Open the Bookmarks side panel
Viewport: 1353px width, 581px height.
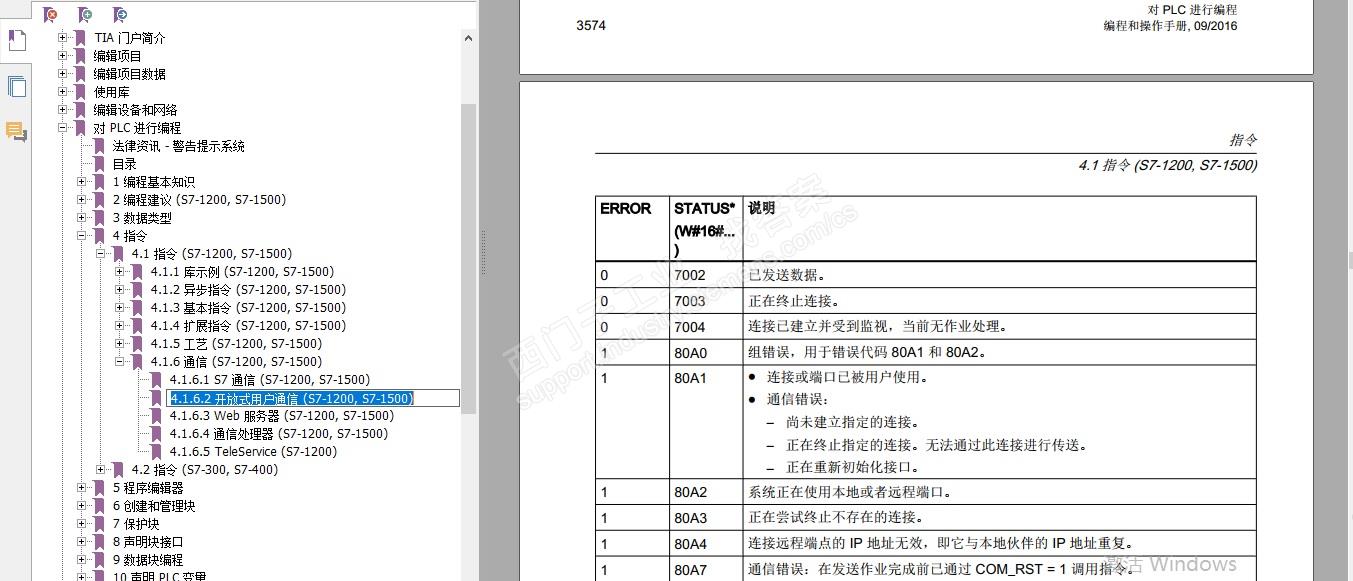tap(16, 41)
